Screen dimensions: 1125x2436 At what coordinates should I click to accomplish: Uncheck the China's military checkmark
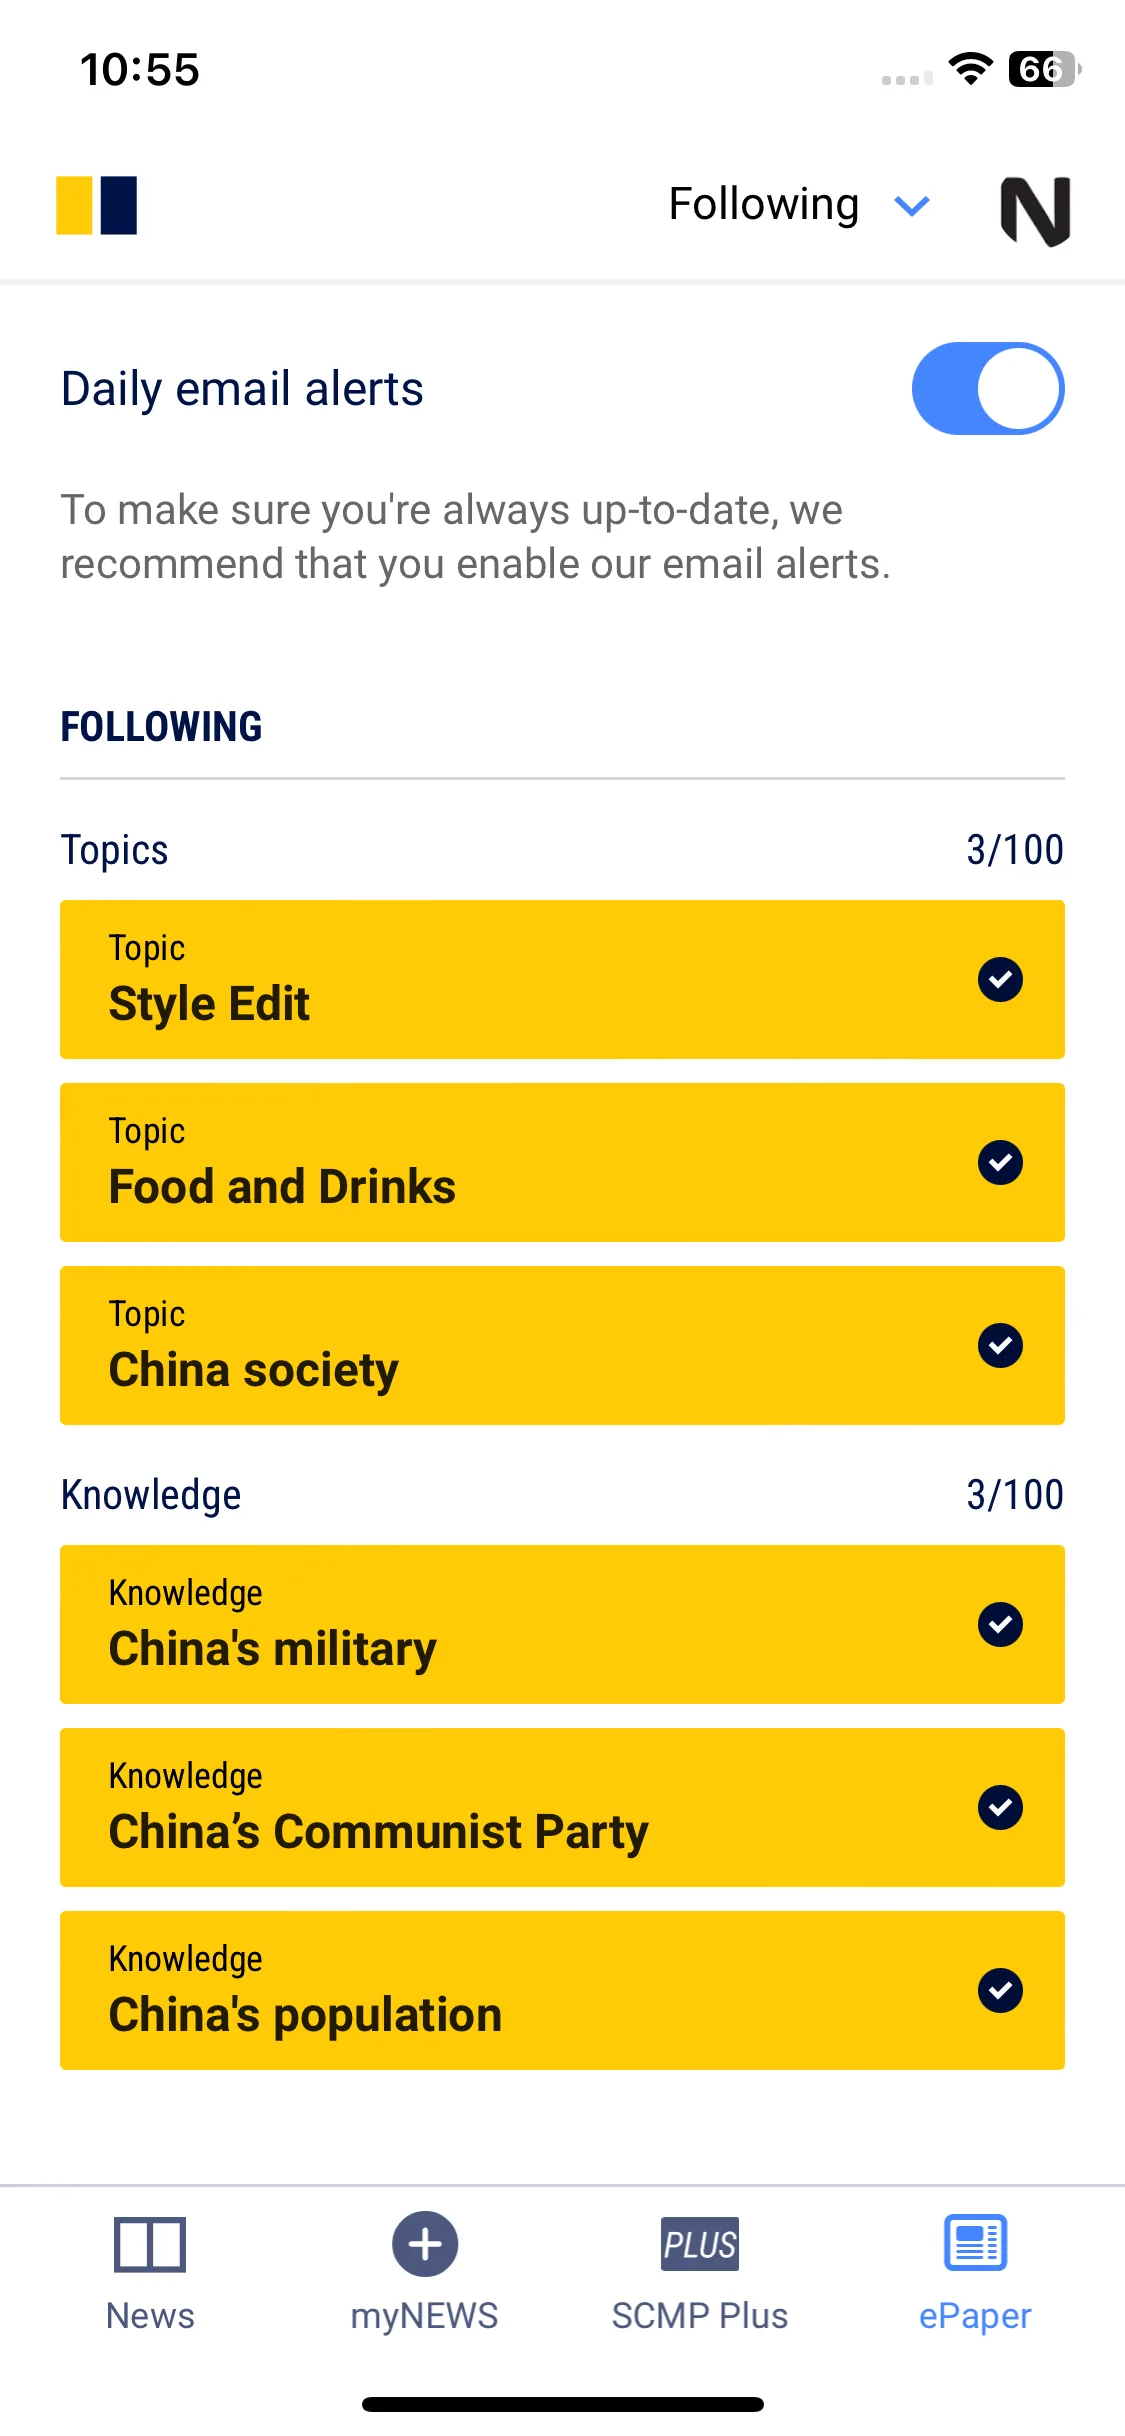click(1000, 1625)
